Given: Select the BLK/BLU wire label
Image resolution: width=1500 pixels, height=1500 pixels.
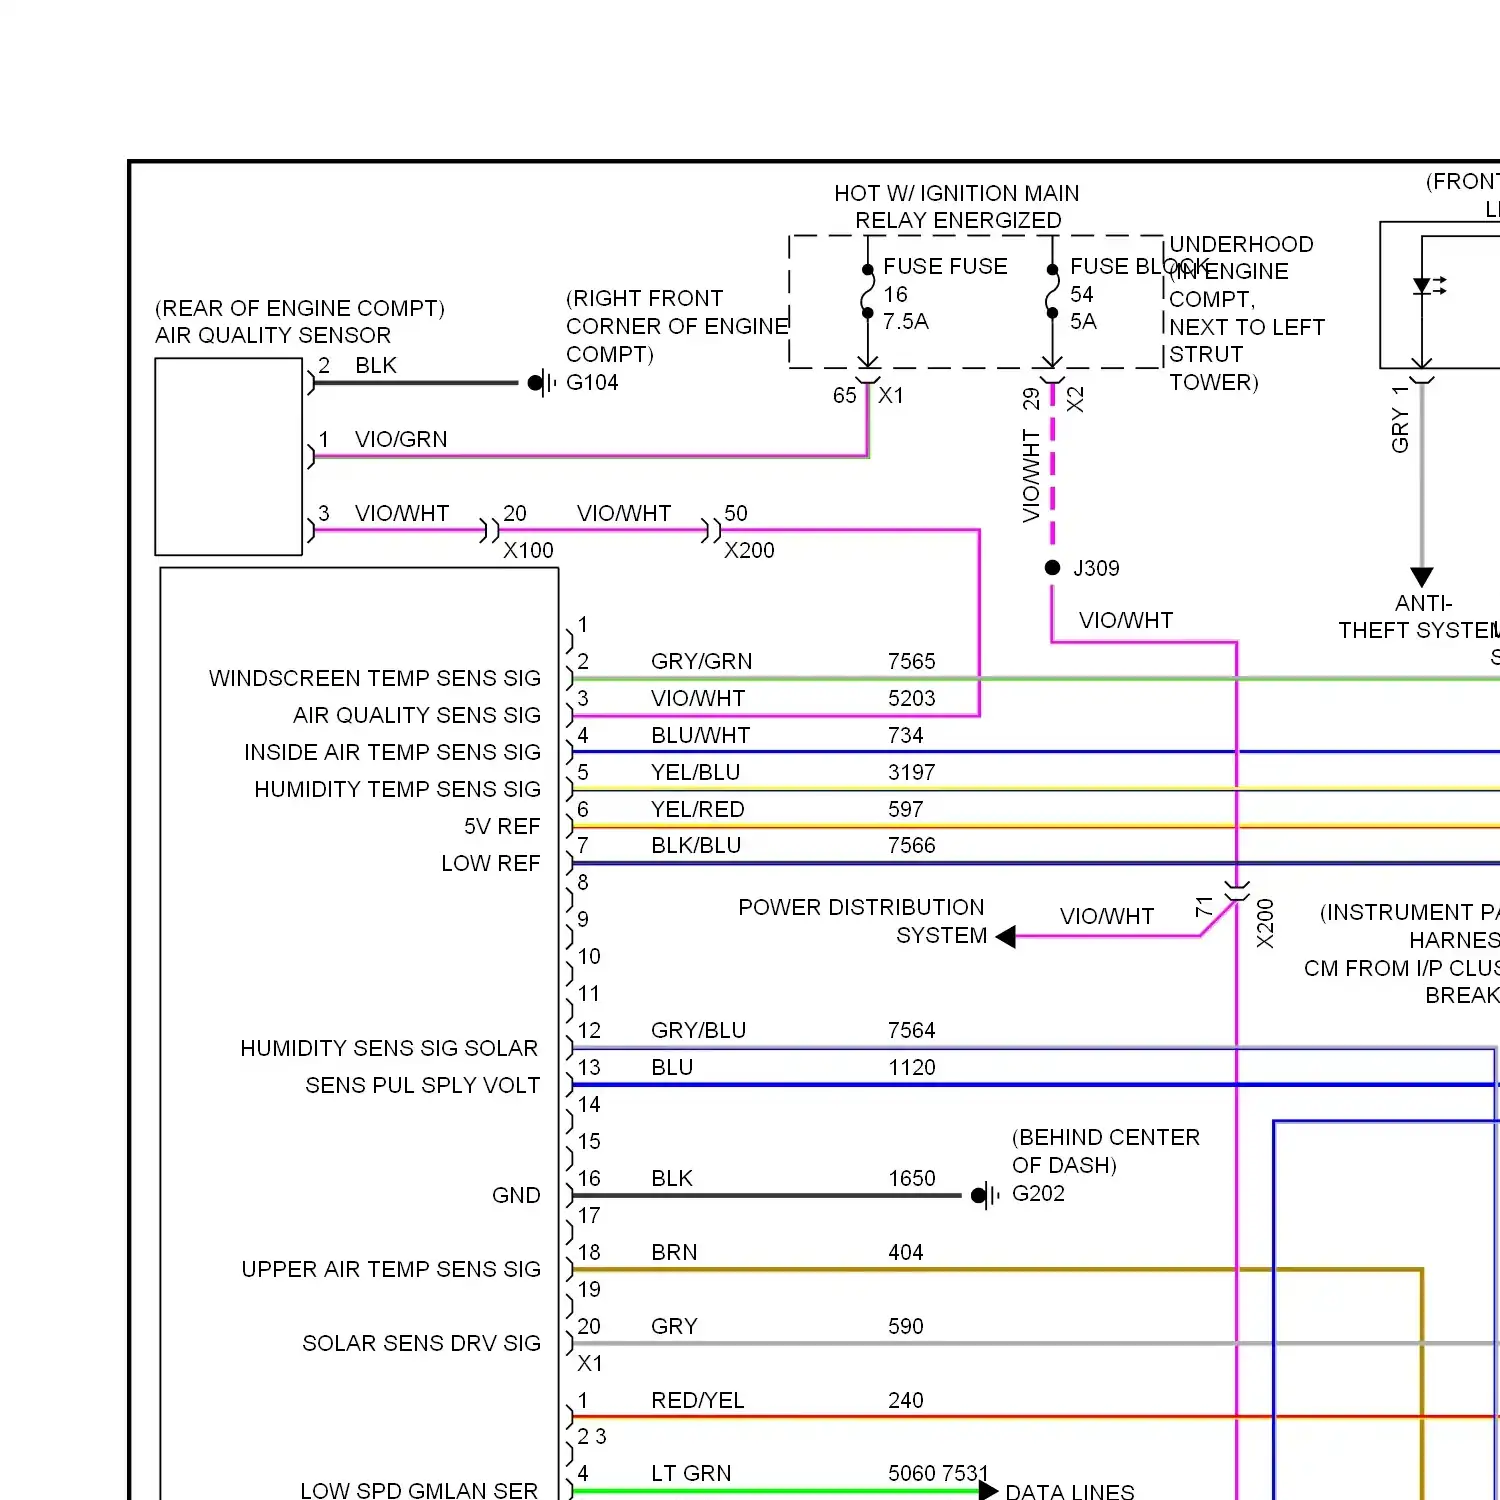Looking at the screenshot, I should click(696, 845).
